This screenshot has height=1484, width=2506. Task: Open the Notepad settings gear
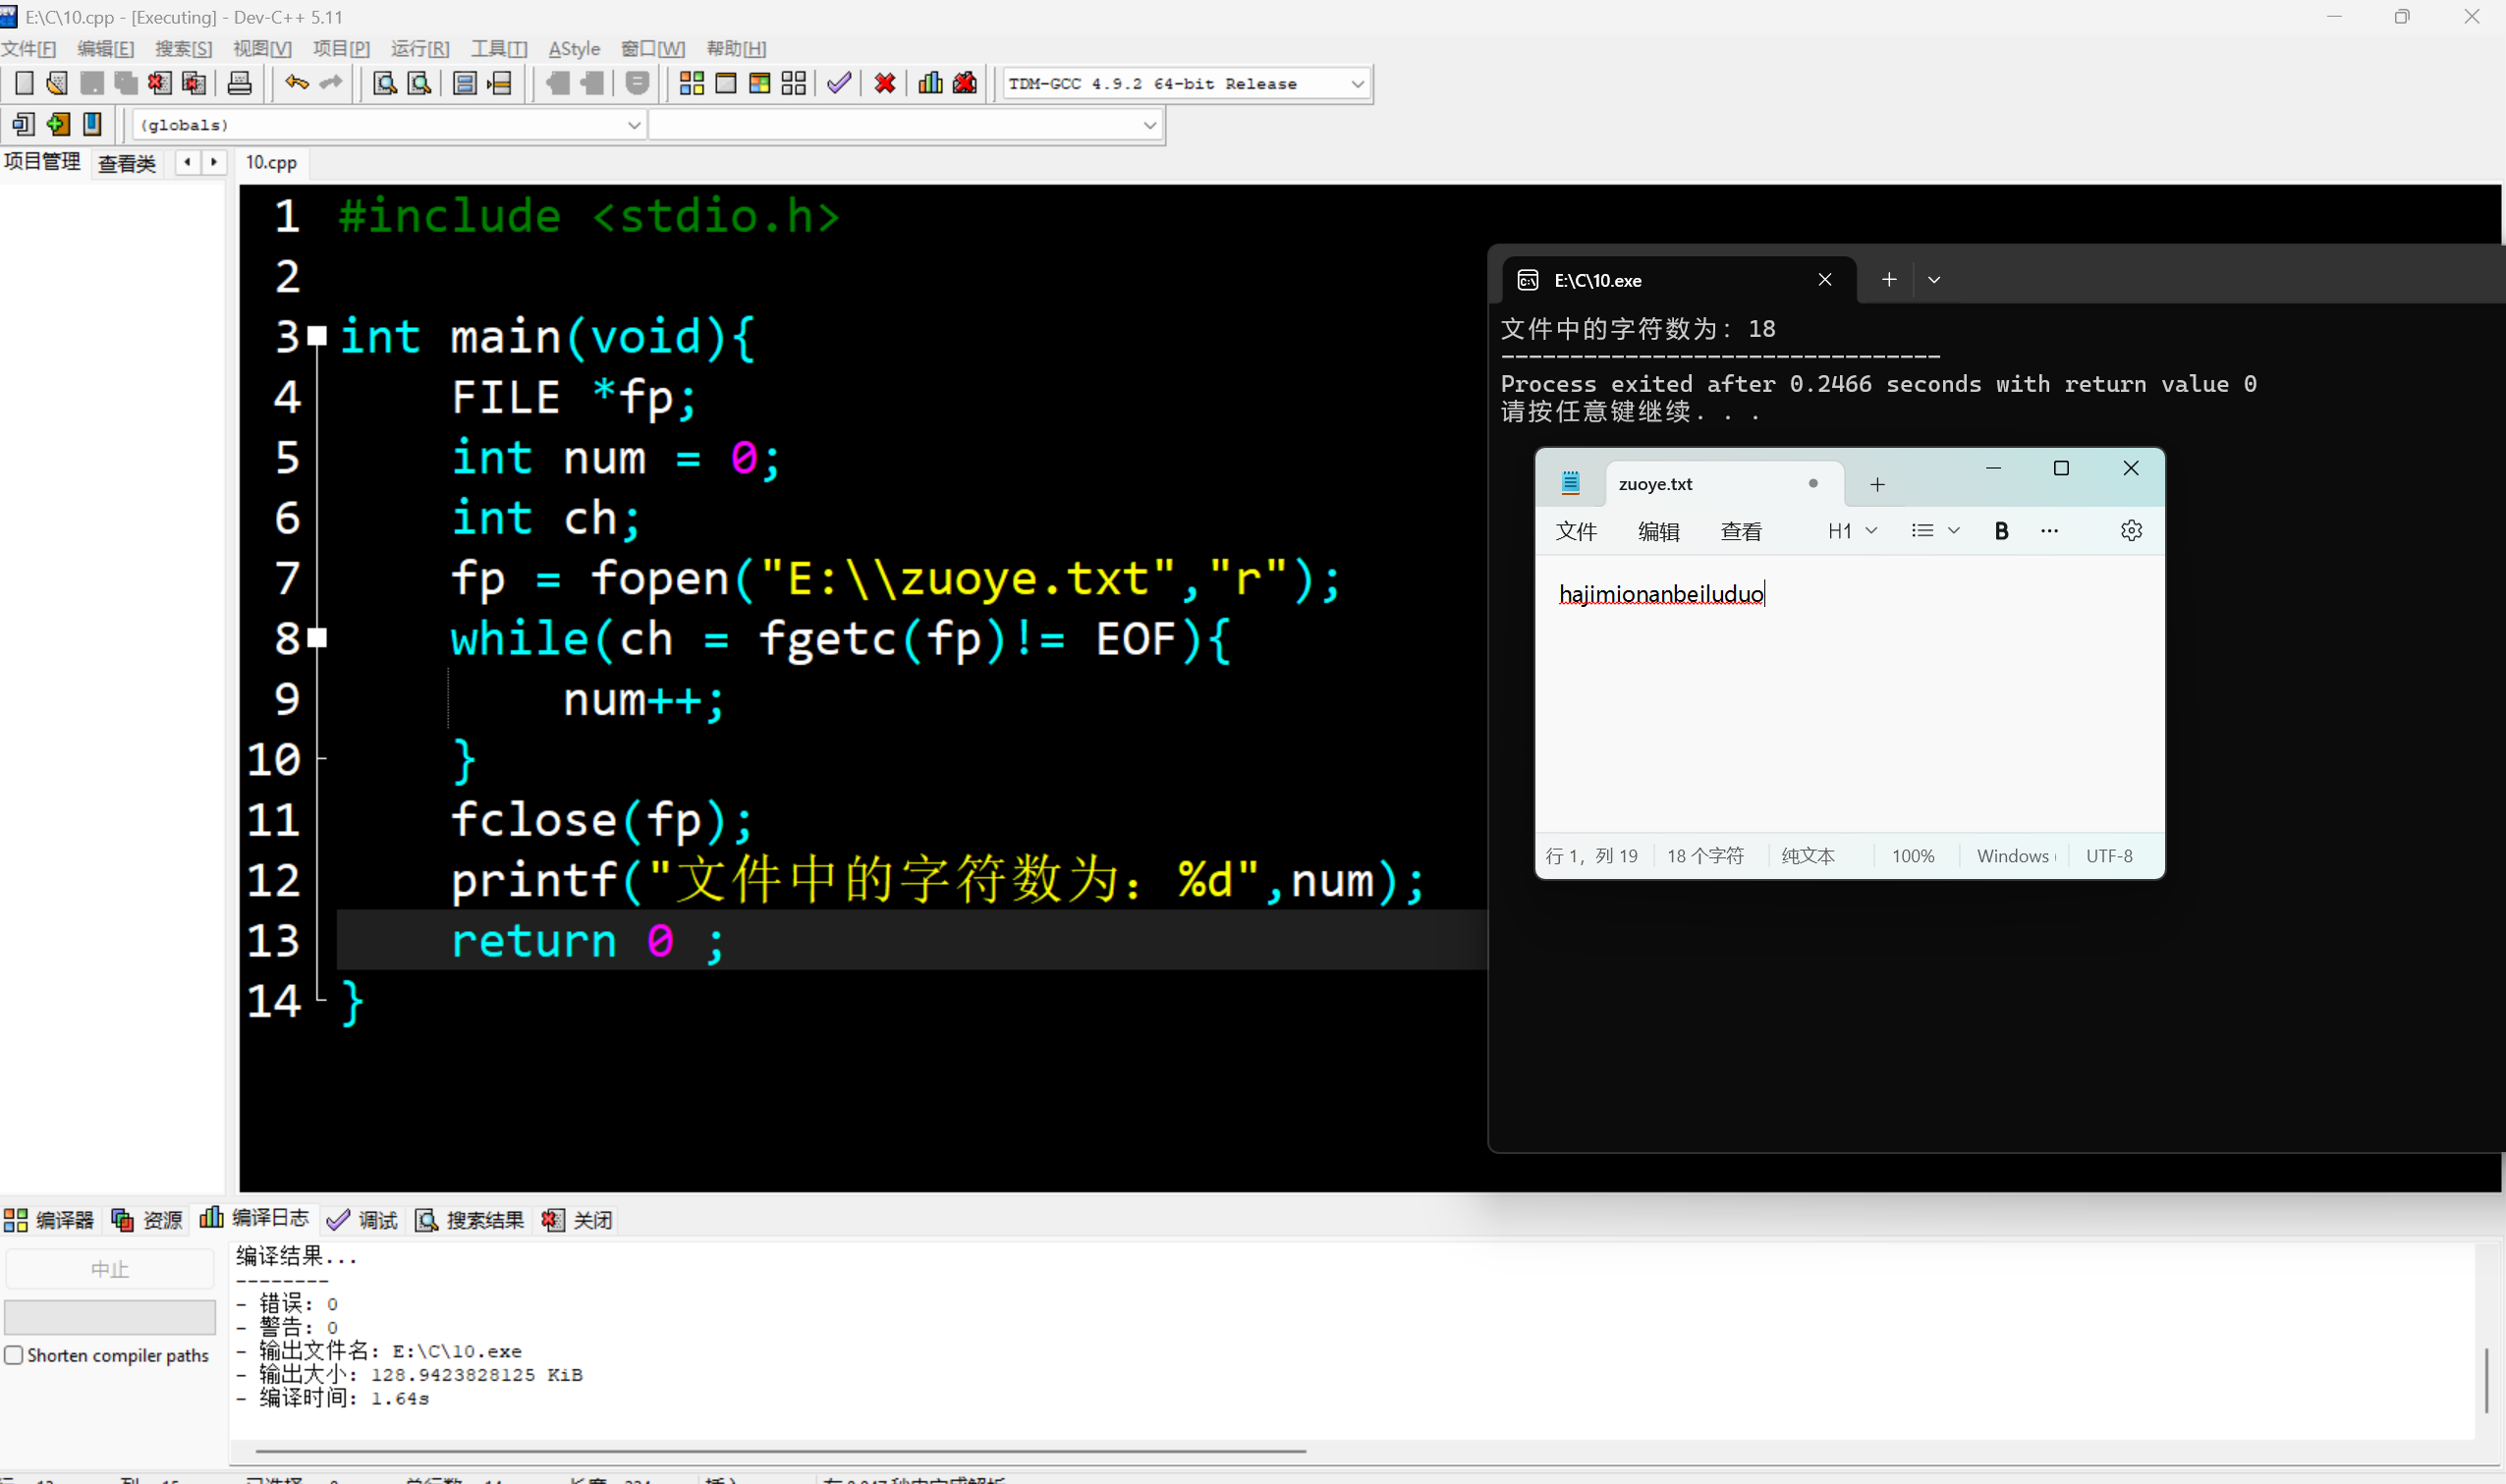pos(2131,531)
